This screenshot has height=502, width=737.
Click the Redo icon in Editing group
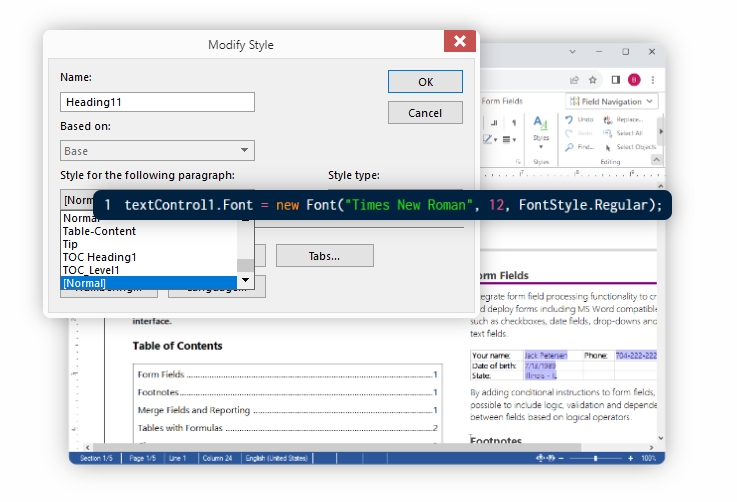point(569,133)
